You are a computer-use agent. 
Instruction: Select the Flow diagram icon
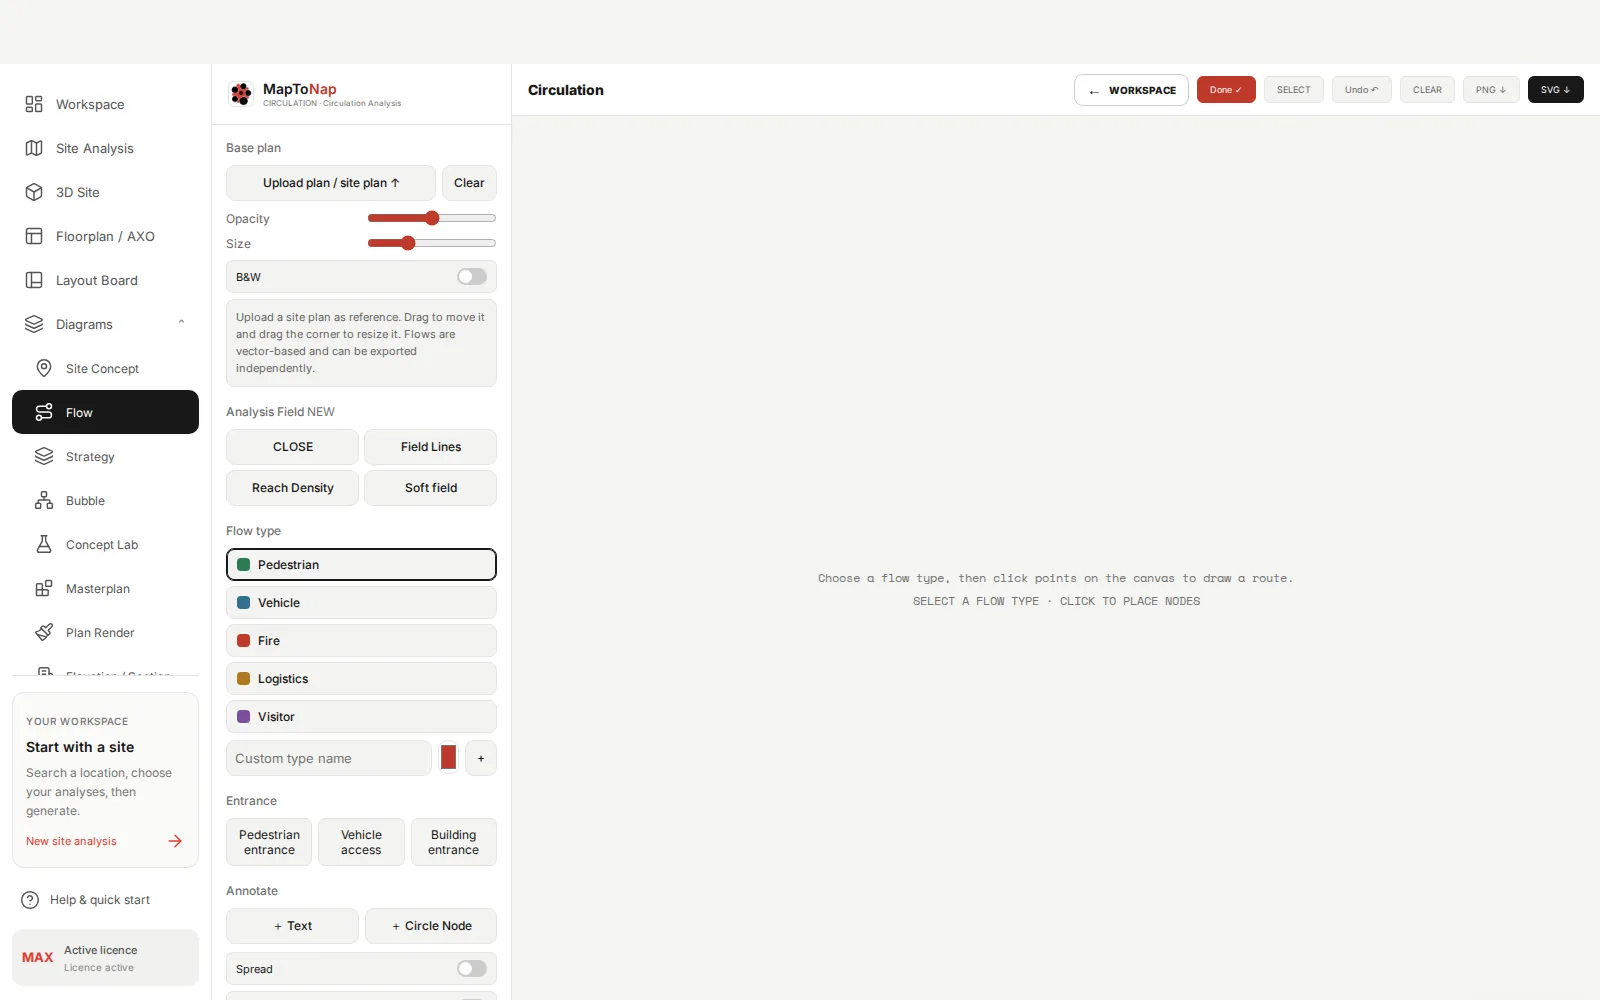click(44, 412)
